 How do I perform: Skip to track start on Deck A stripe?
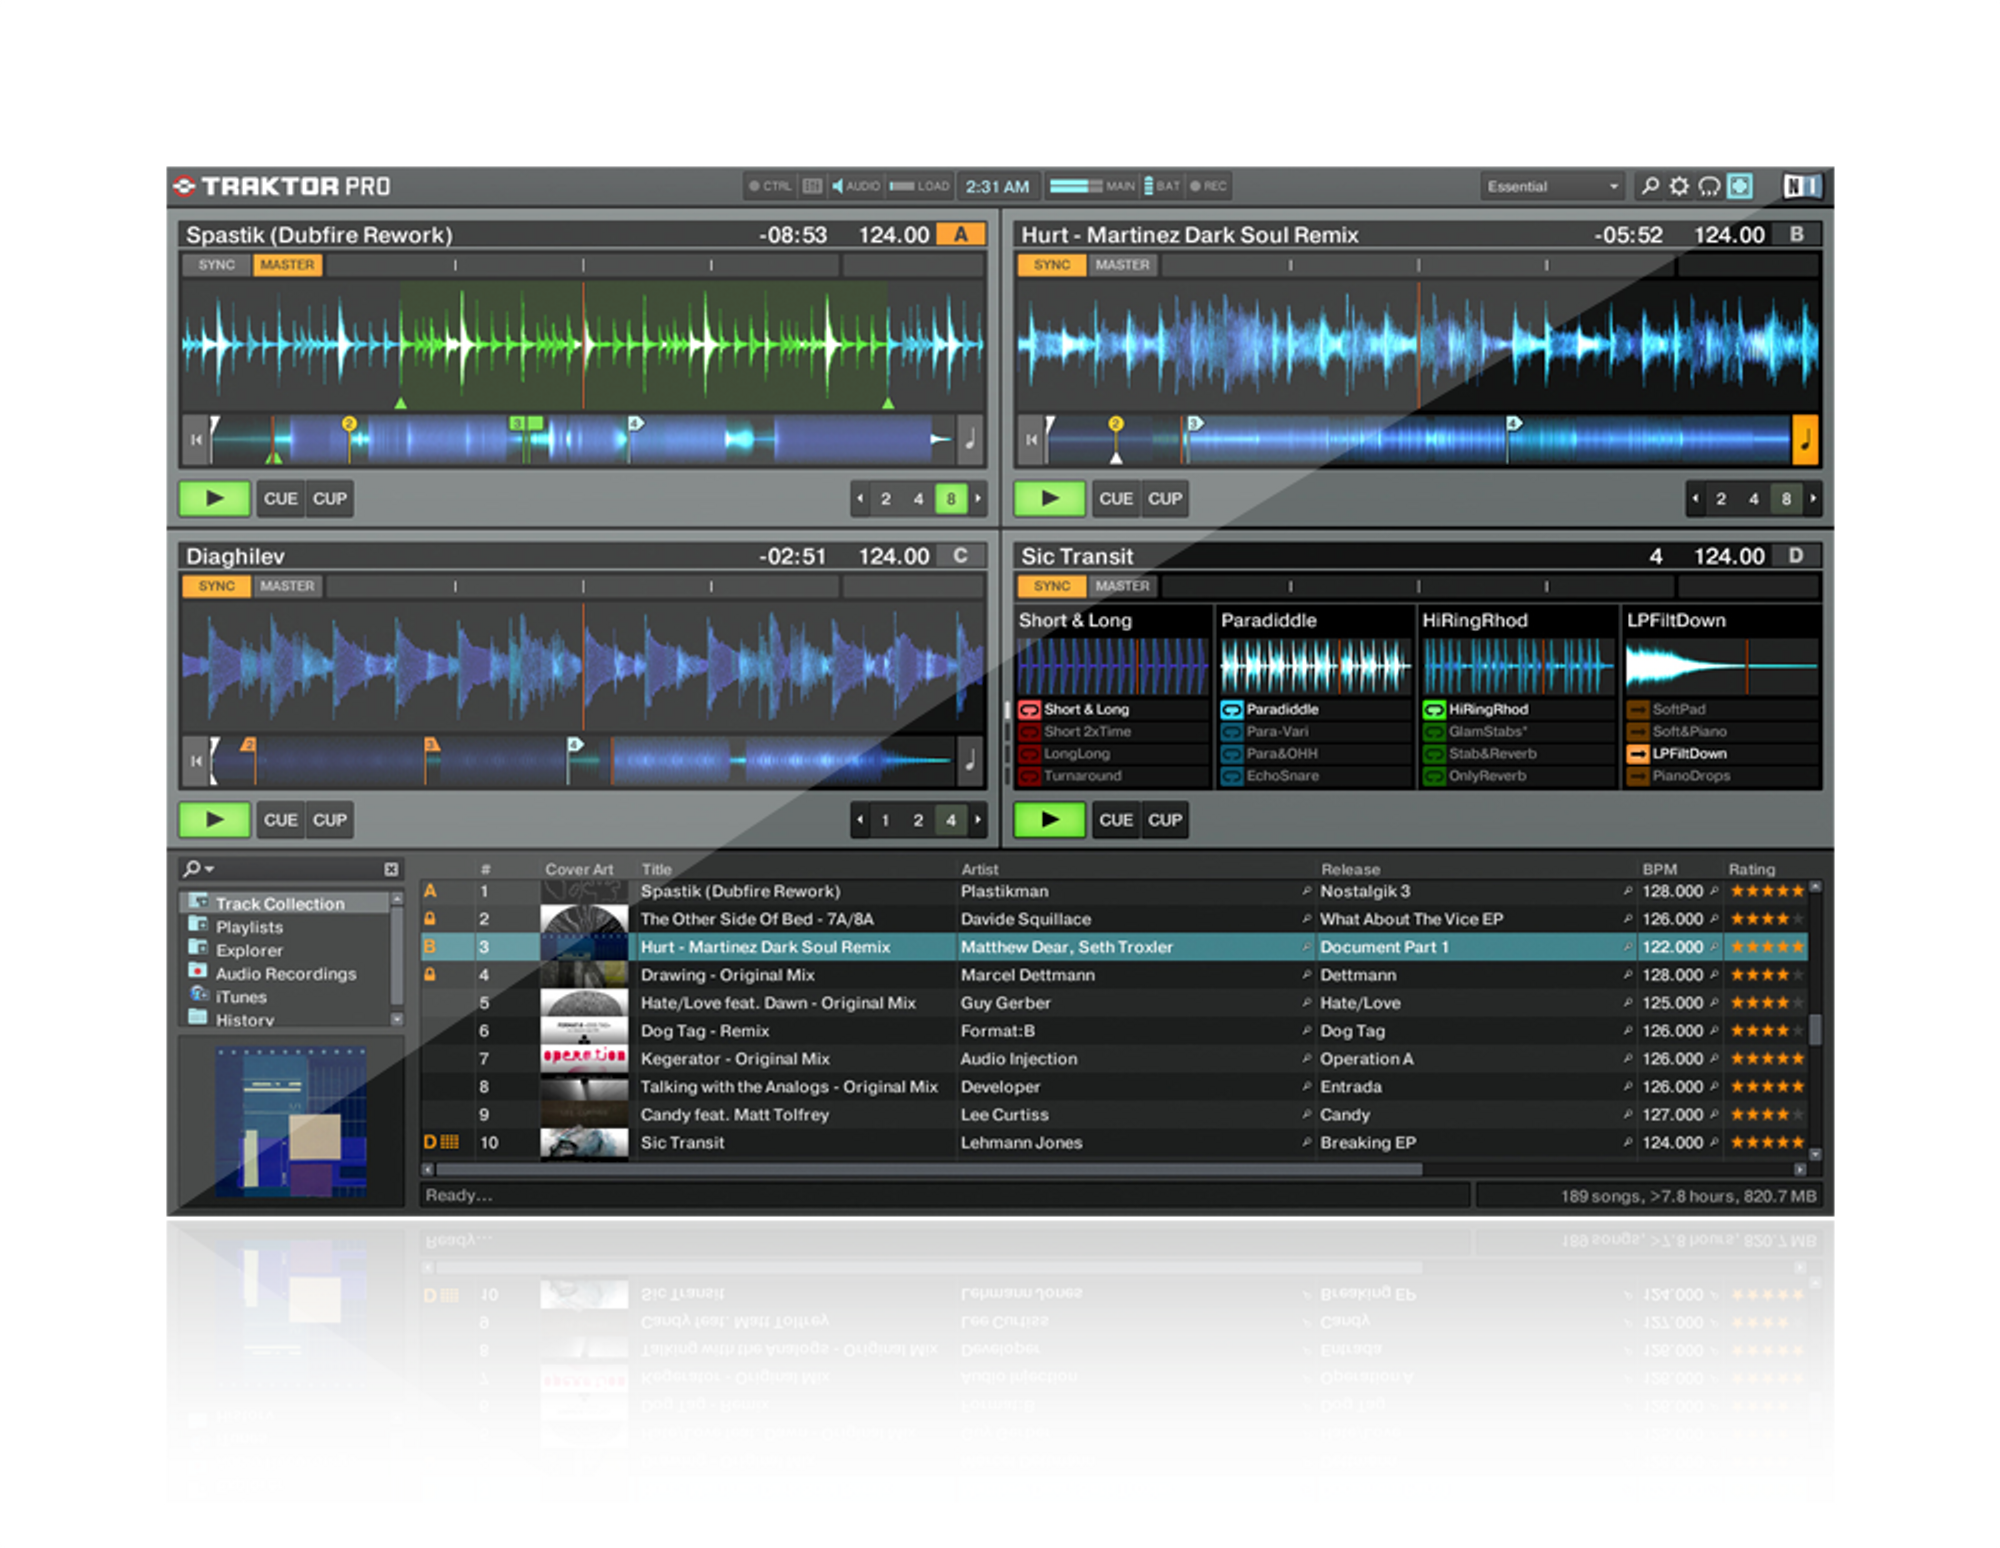tap(196, 440)
